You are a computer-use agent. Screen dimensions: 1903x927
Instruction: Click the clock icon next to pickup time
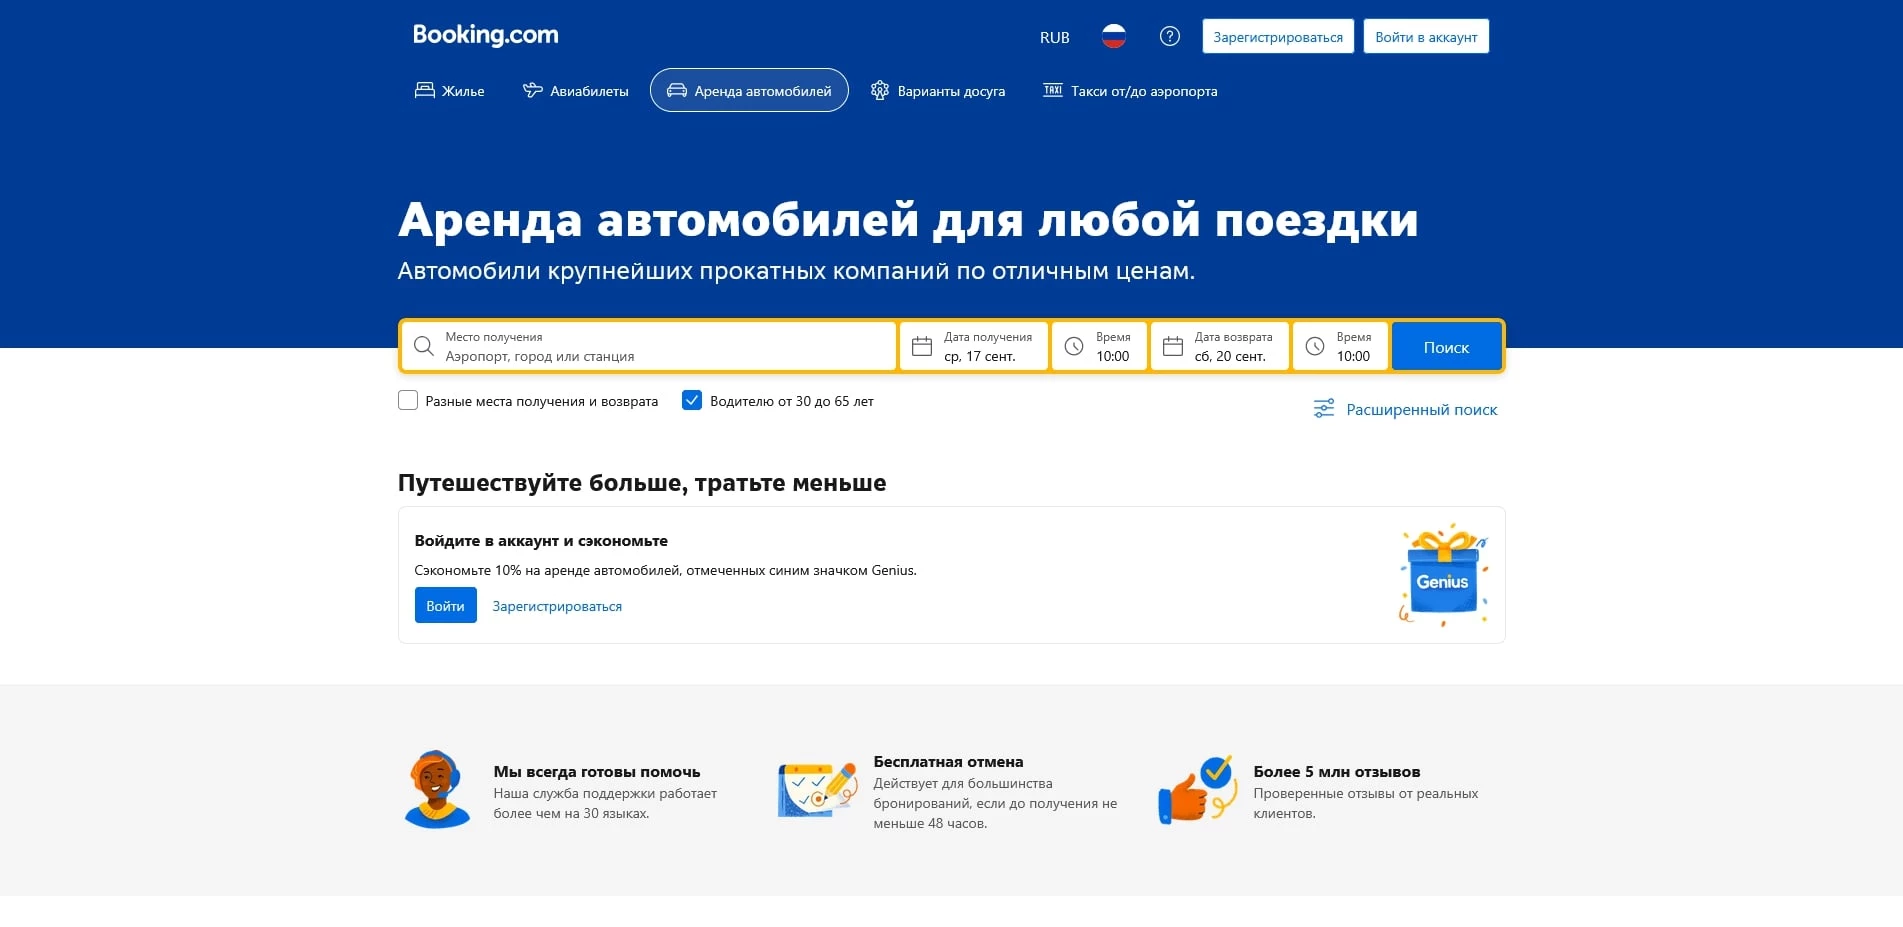point(1073,346)
